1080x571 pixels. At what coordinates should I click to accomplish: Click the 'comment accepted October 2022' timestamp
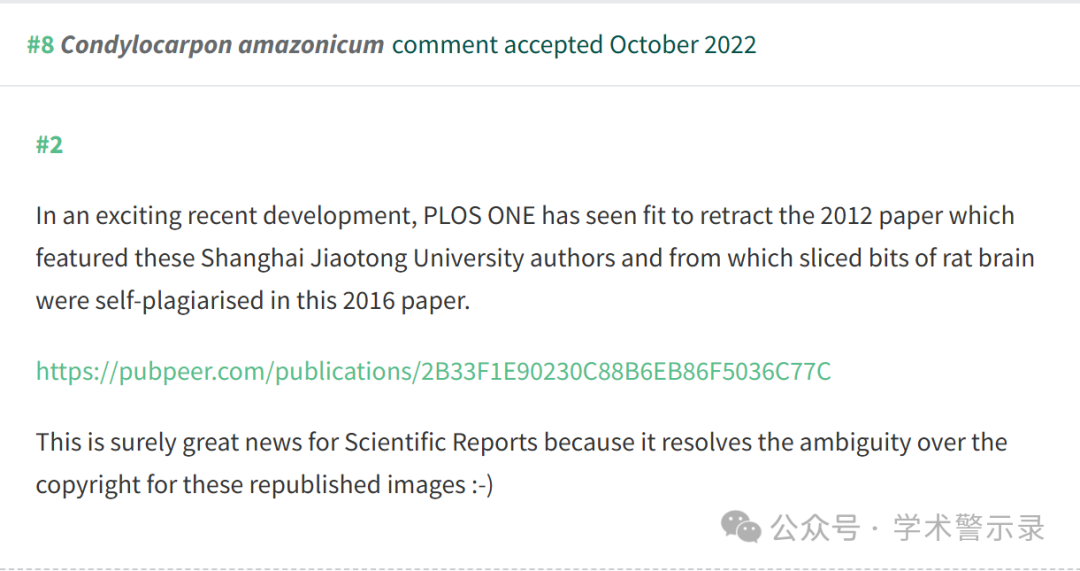574,45
